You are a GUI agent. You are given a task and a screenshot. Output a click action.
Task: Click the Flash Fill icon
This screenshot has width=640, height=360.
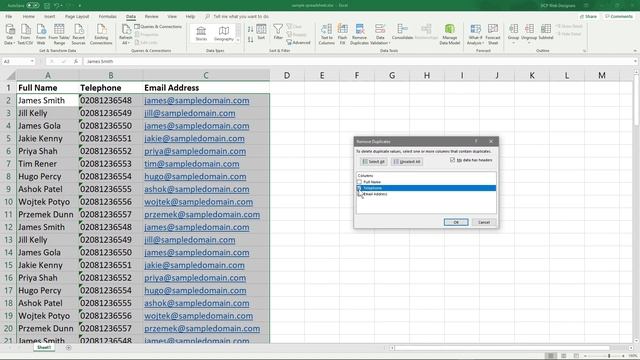pyautogui.click(x=342, y=34)
